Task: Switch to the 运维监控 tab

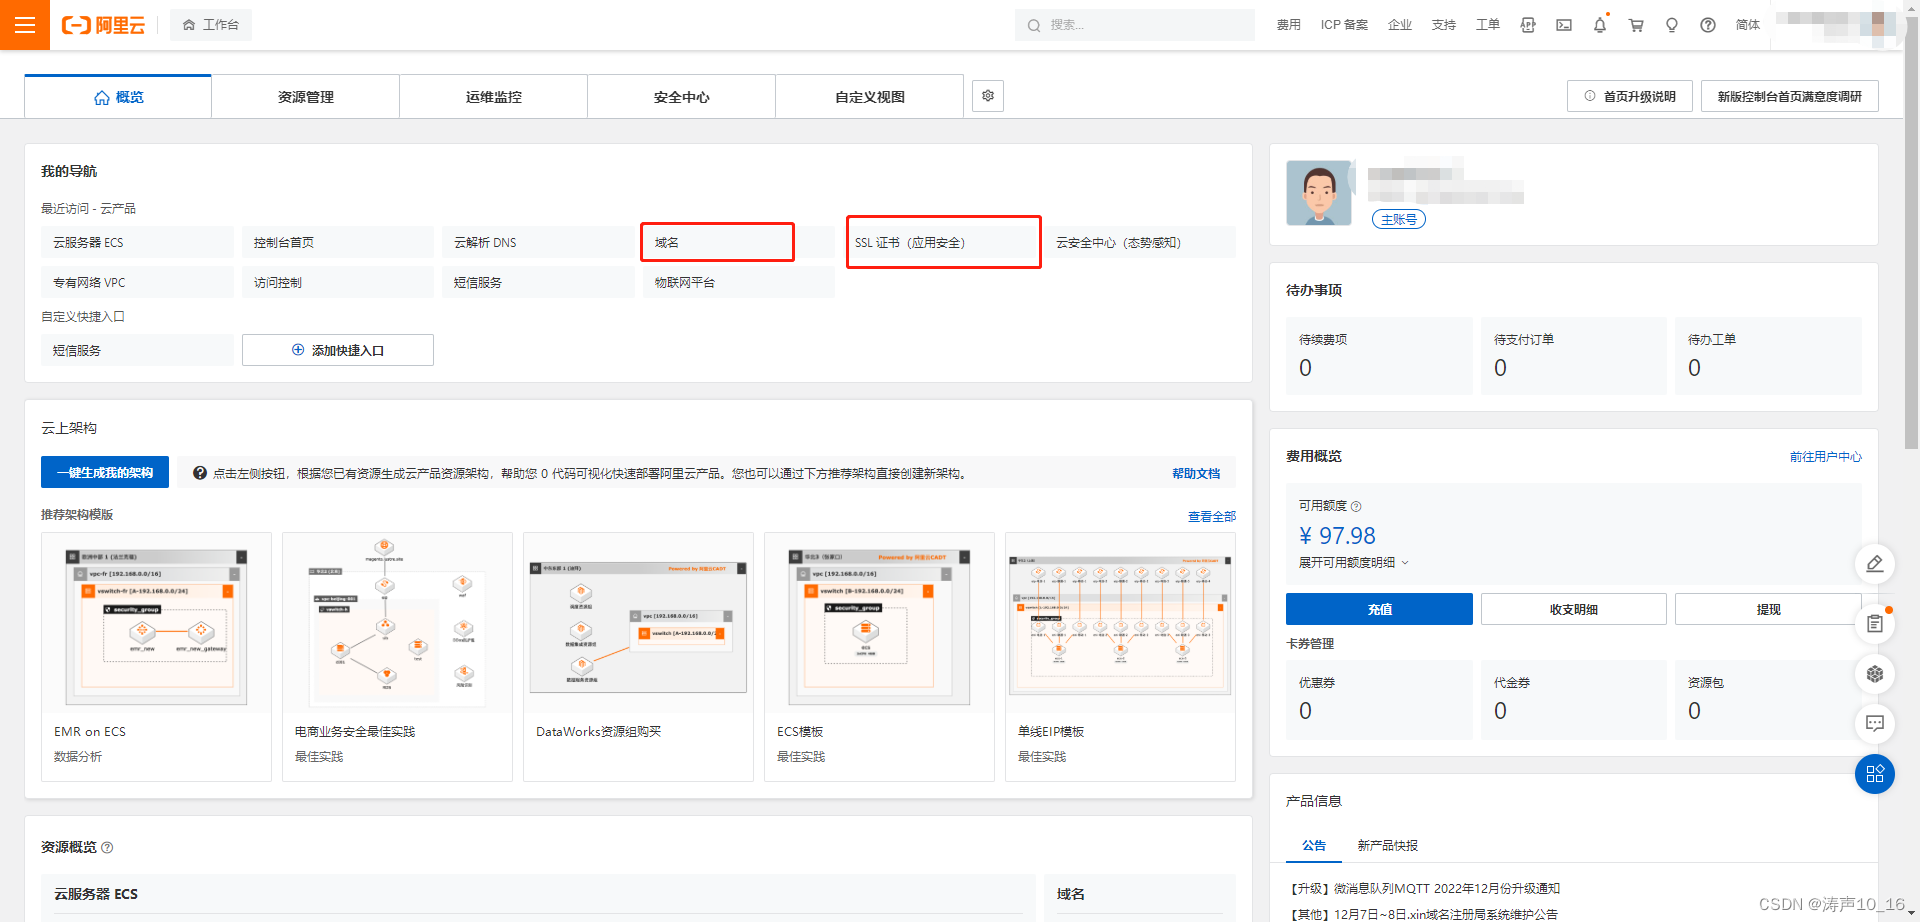Action: (494, 97)
